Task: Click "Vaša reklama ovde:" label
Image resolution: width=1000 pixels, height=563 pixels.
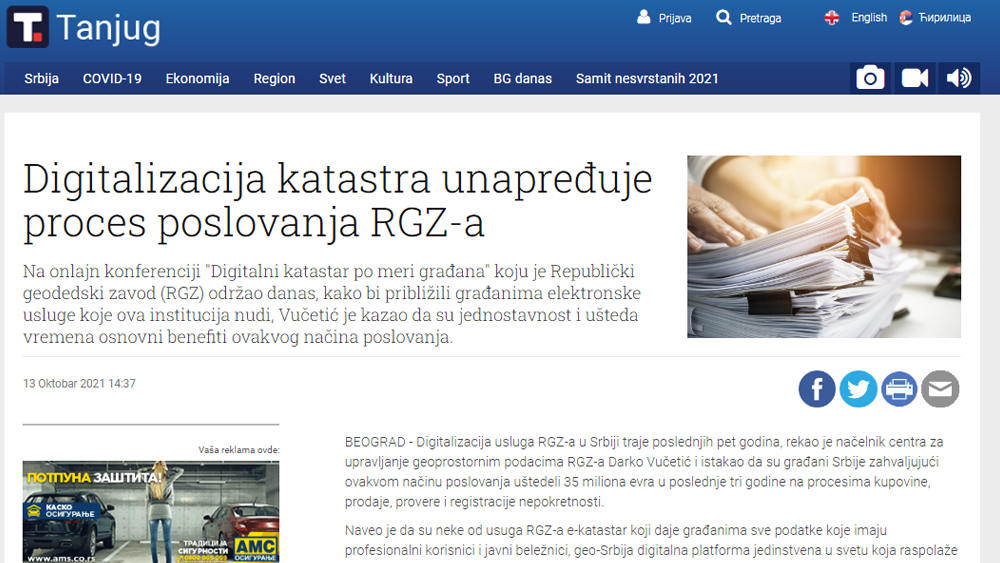Action: [239, 450]
